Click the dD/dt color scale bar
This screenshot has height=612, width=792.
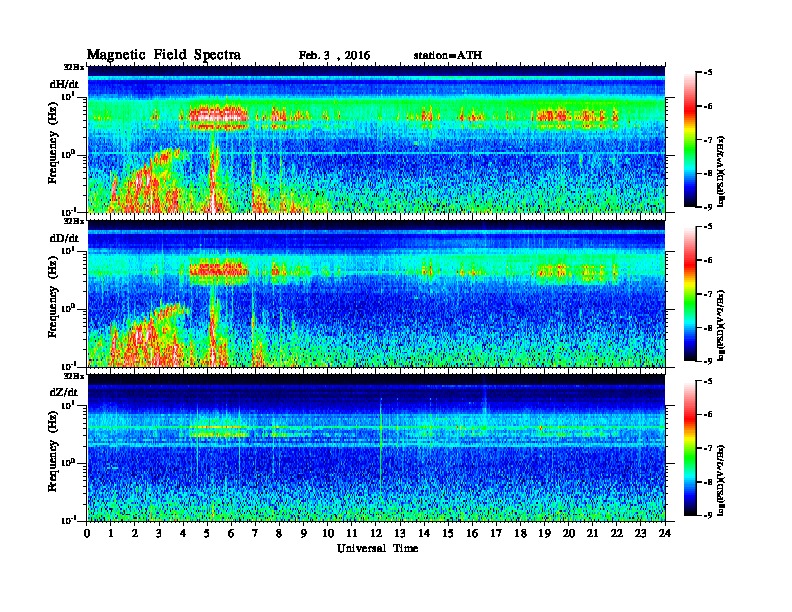pyautogui.click(x=690, y=294)
